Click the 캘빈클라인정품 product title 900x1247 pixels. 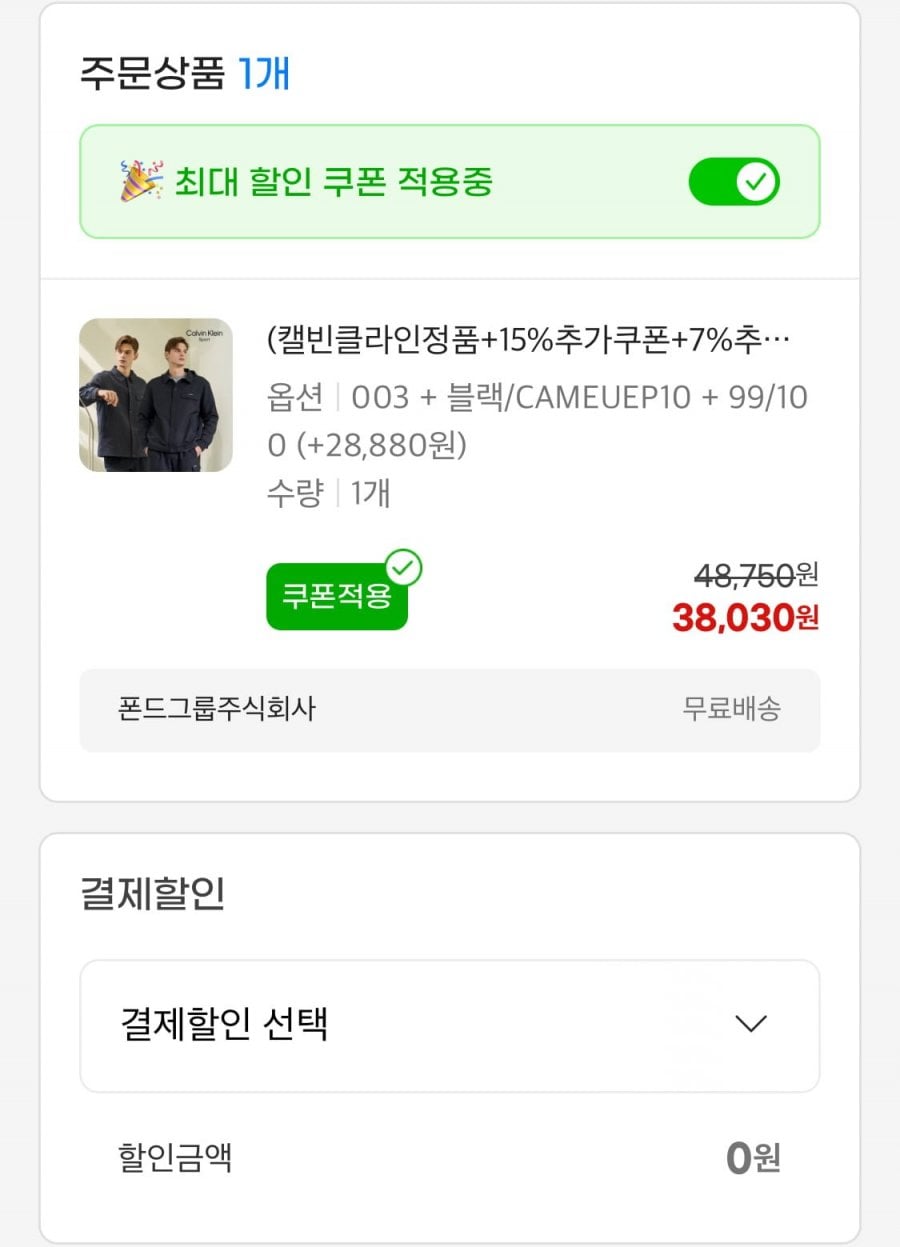click(x=529, y=341)
